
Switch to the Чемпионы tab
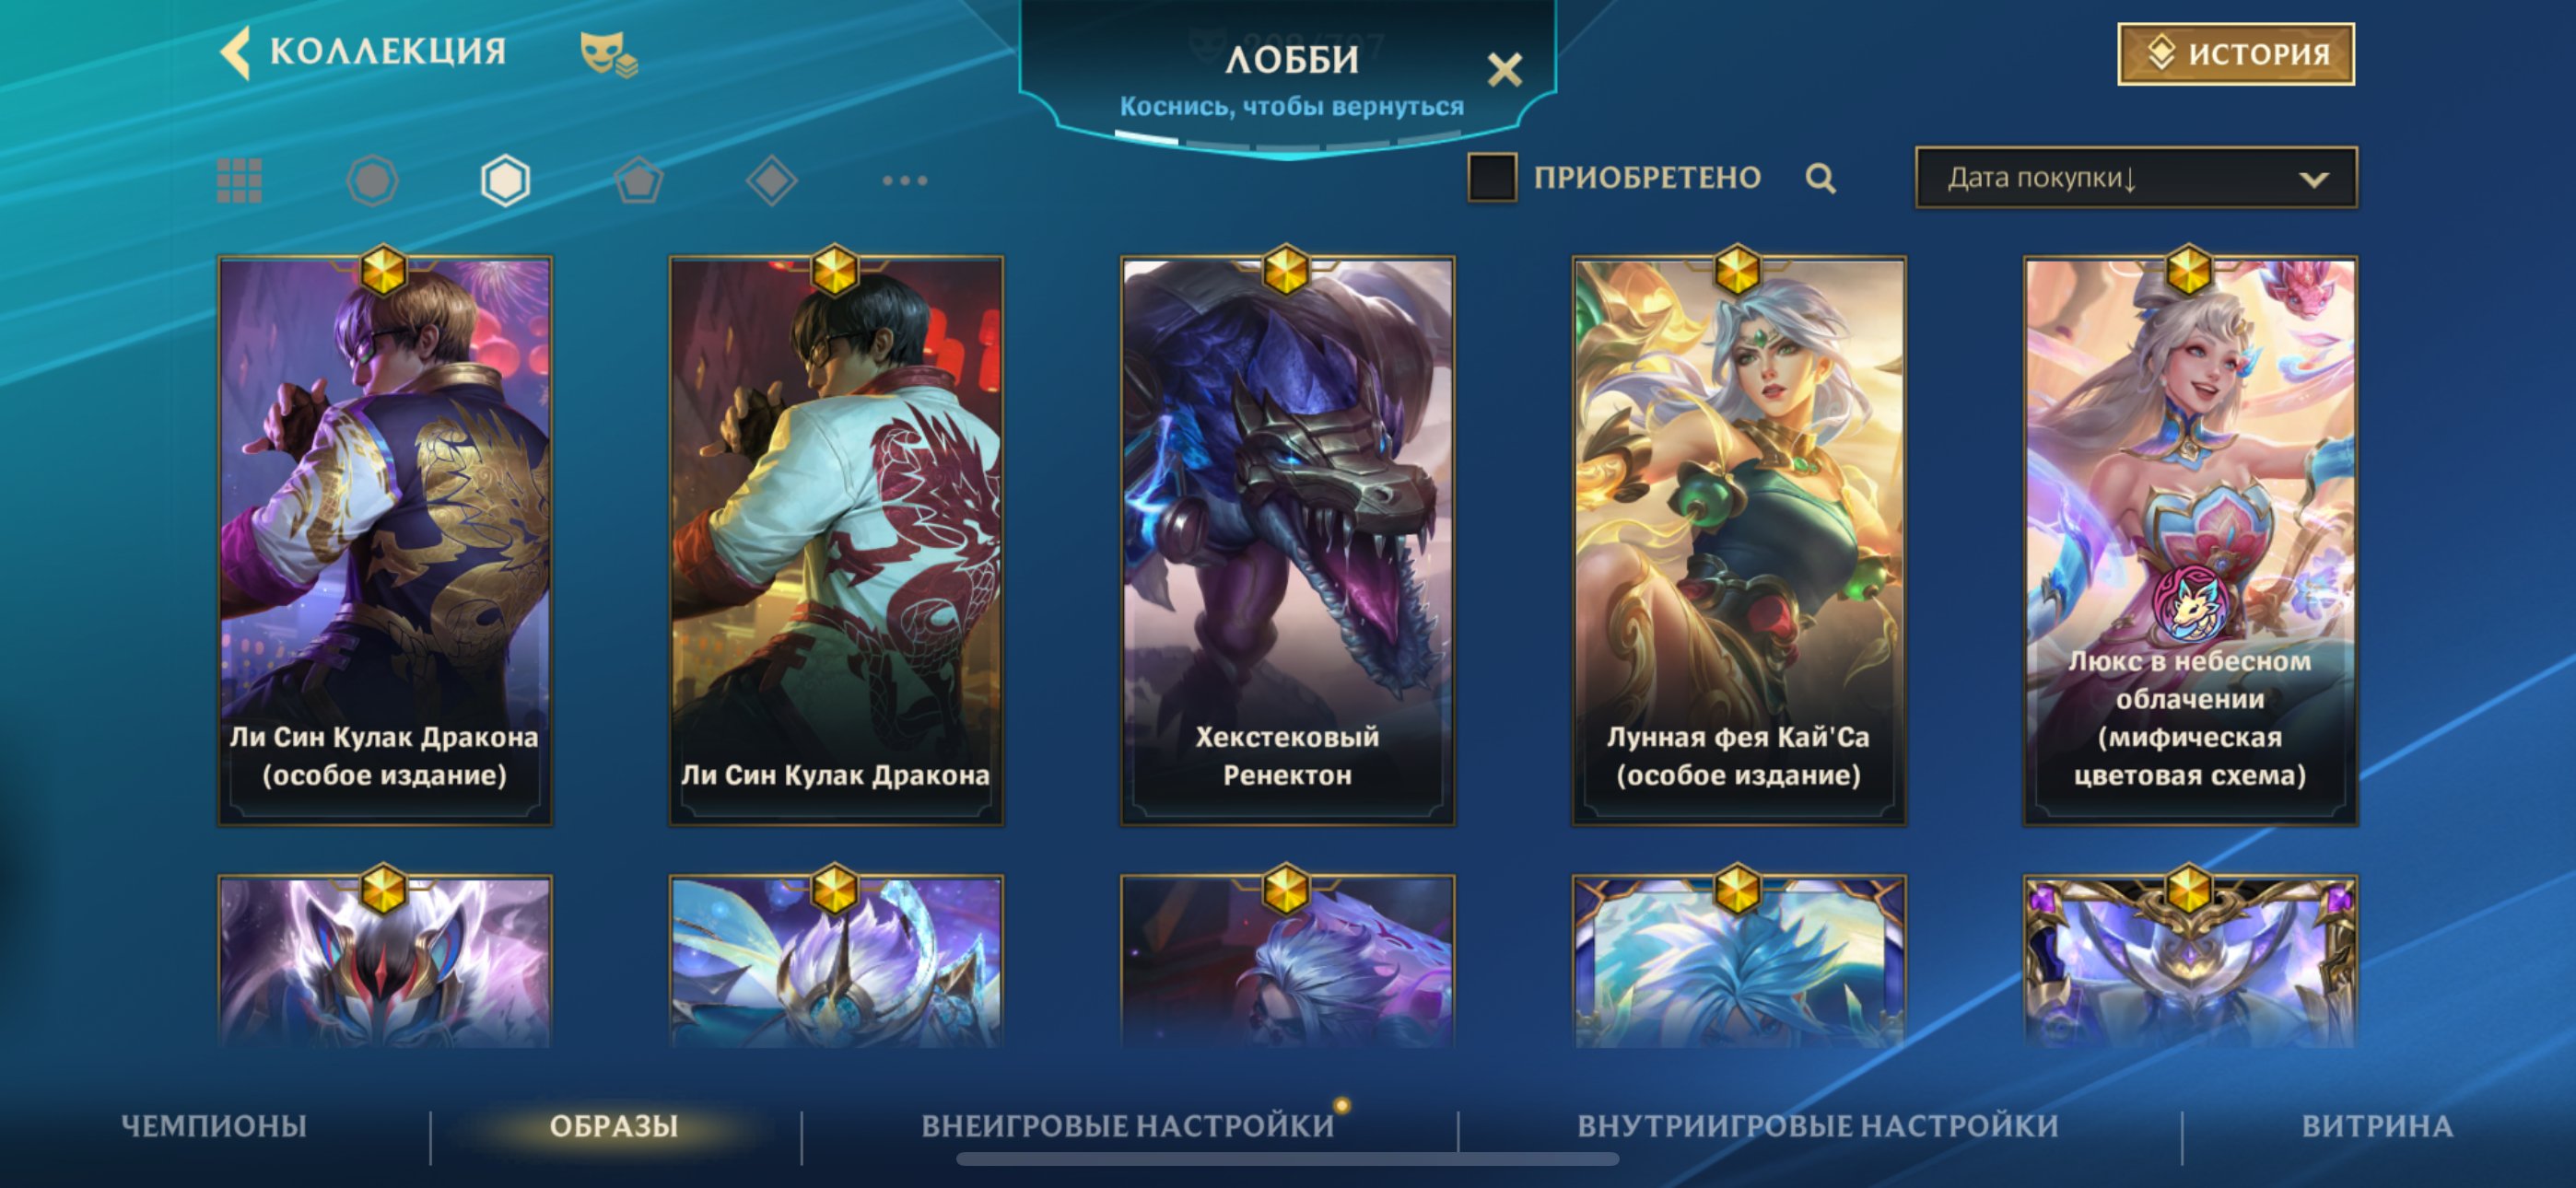click(x=214, y=1126)
